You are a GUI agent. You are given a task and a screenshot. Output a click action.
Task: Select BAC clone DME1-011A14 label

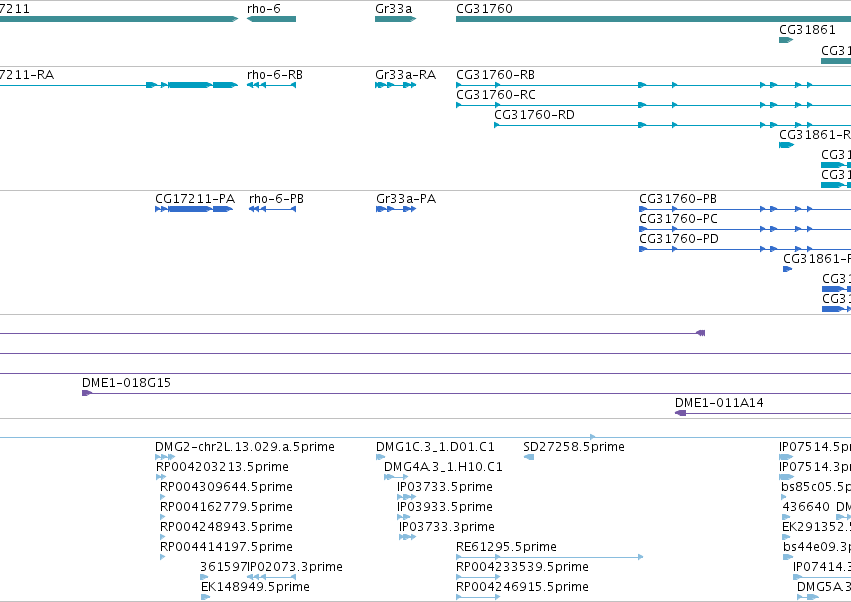click(x=719, y=403)
